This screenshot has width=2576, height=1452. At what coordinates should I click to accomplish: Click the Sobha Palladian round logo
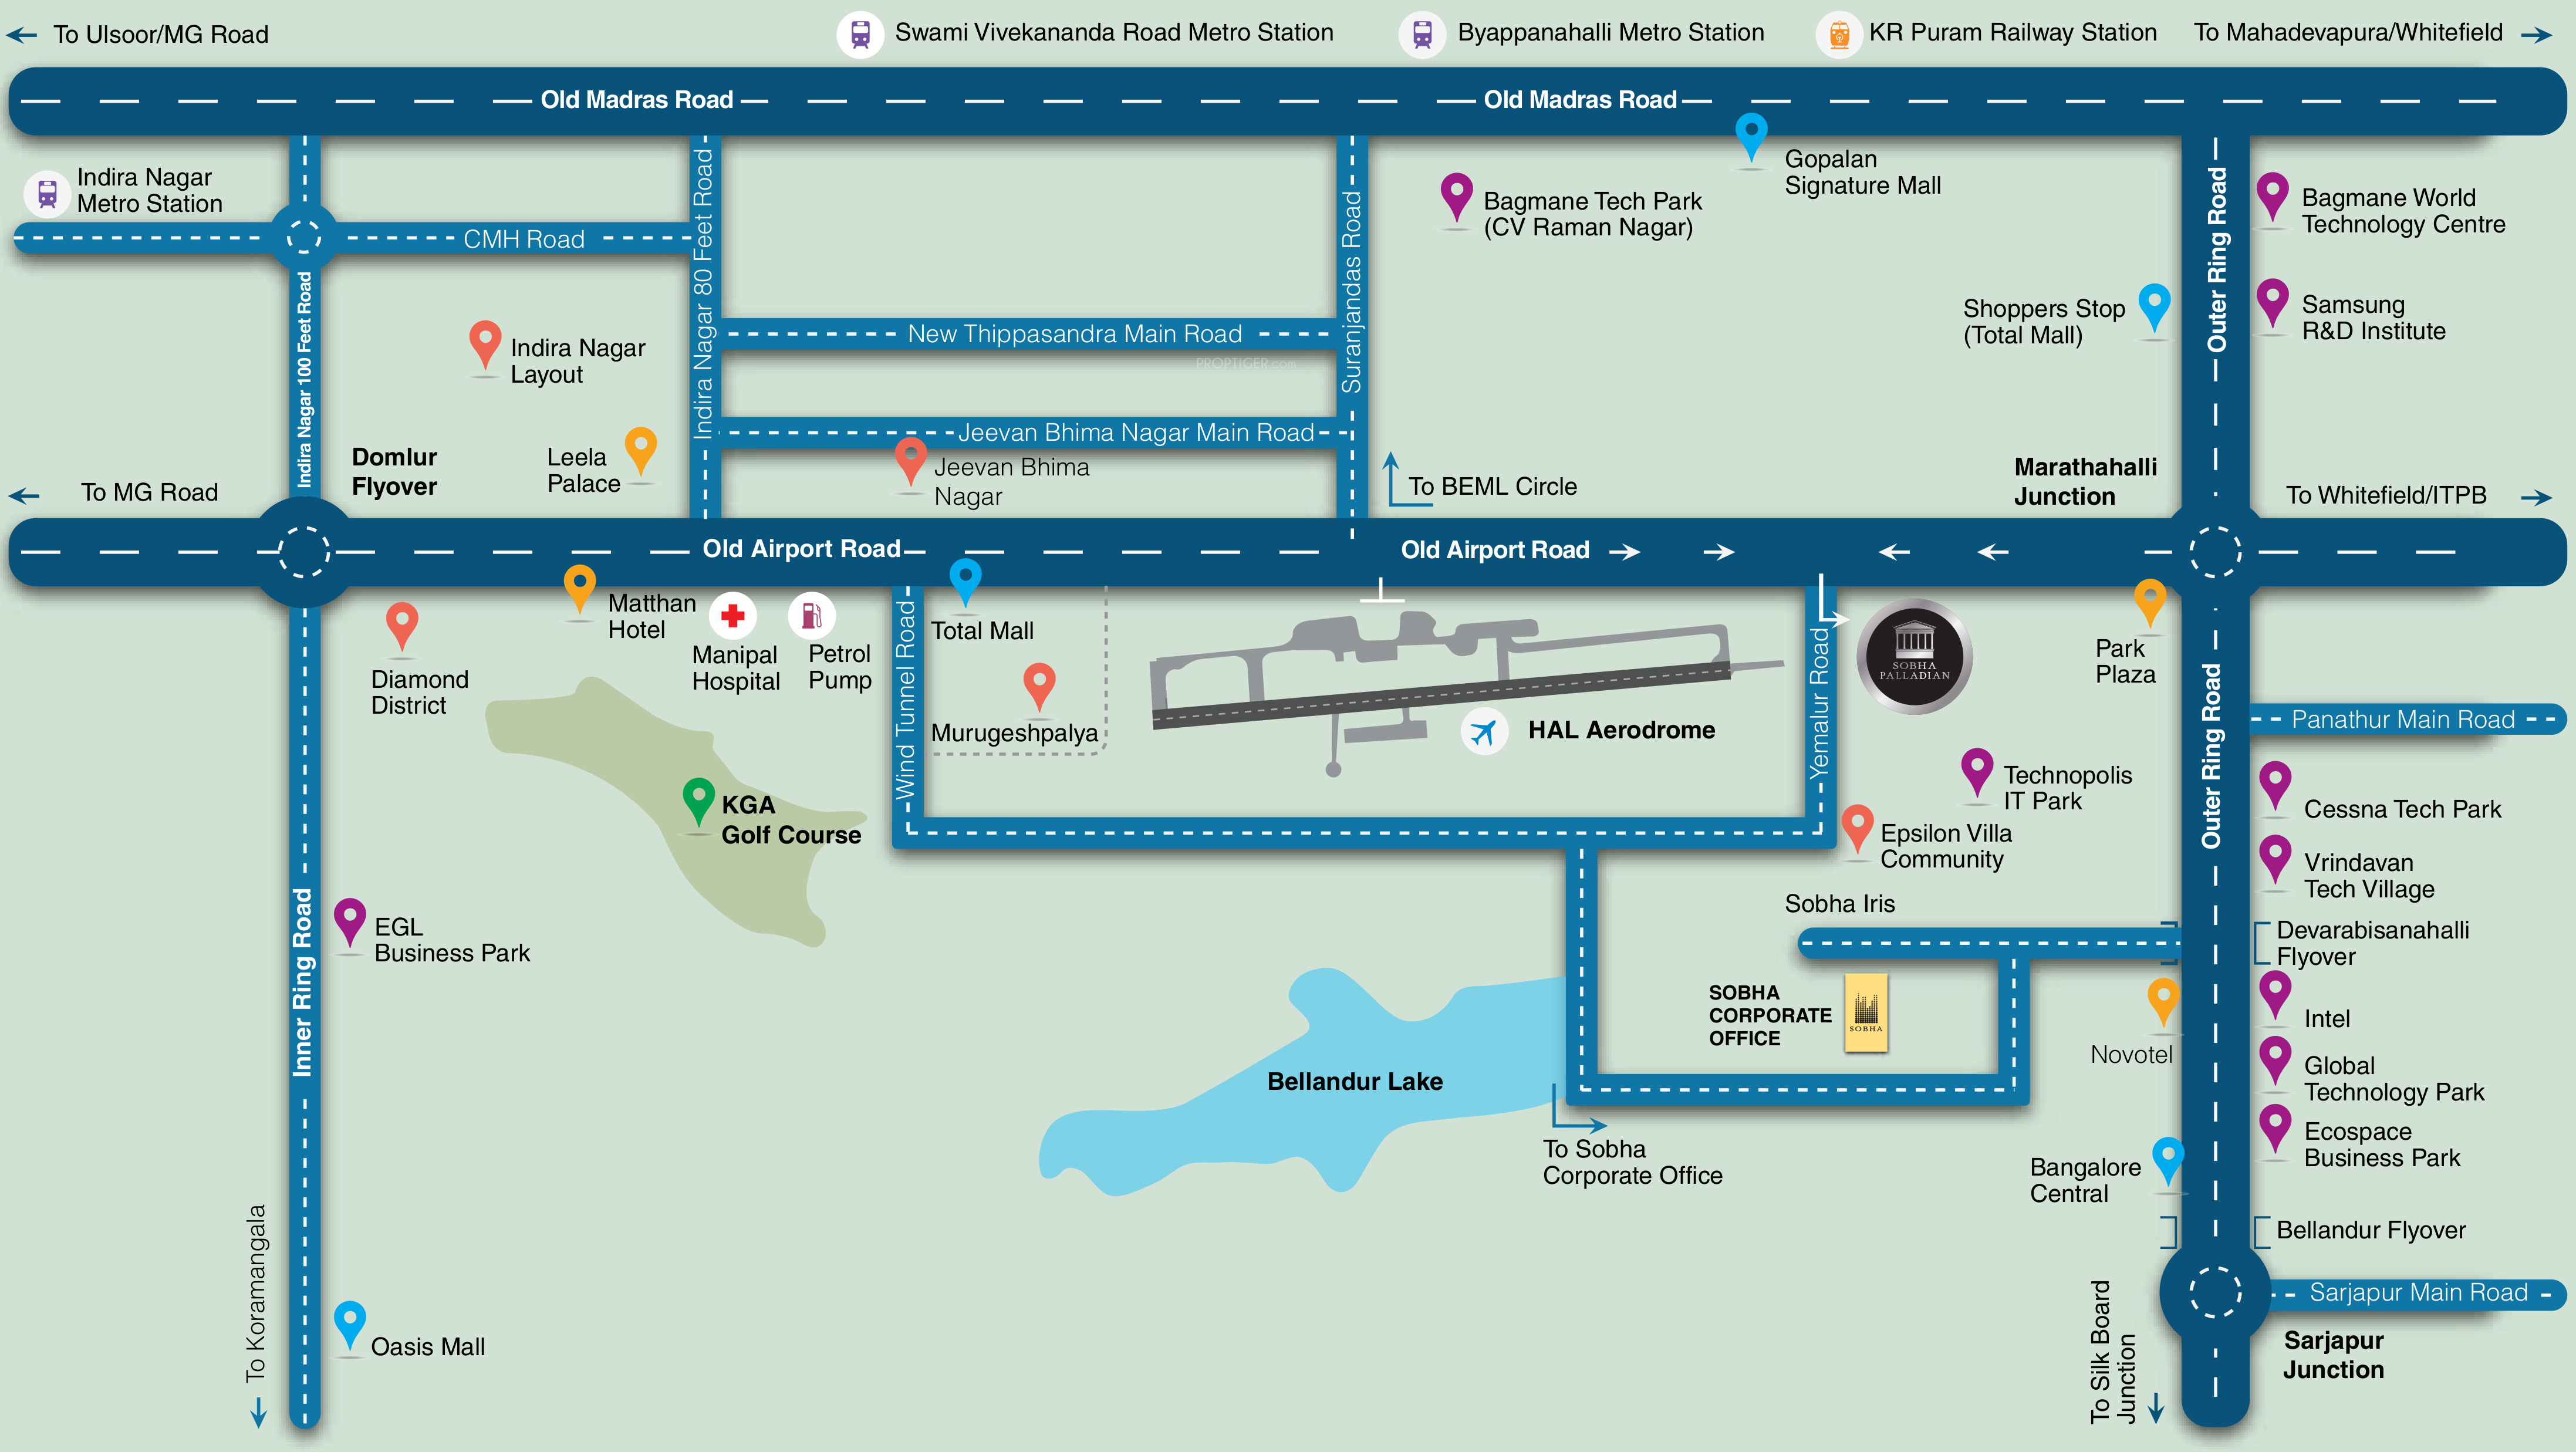tap(1914, 657)
